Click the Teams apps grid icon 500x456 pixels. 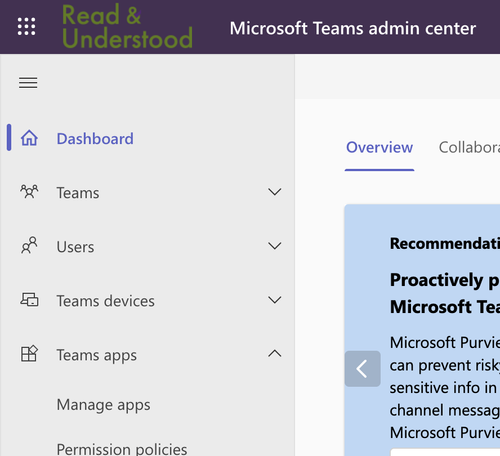coord(29,354)
